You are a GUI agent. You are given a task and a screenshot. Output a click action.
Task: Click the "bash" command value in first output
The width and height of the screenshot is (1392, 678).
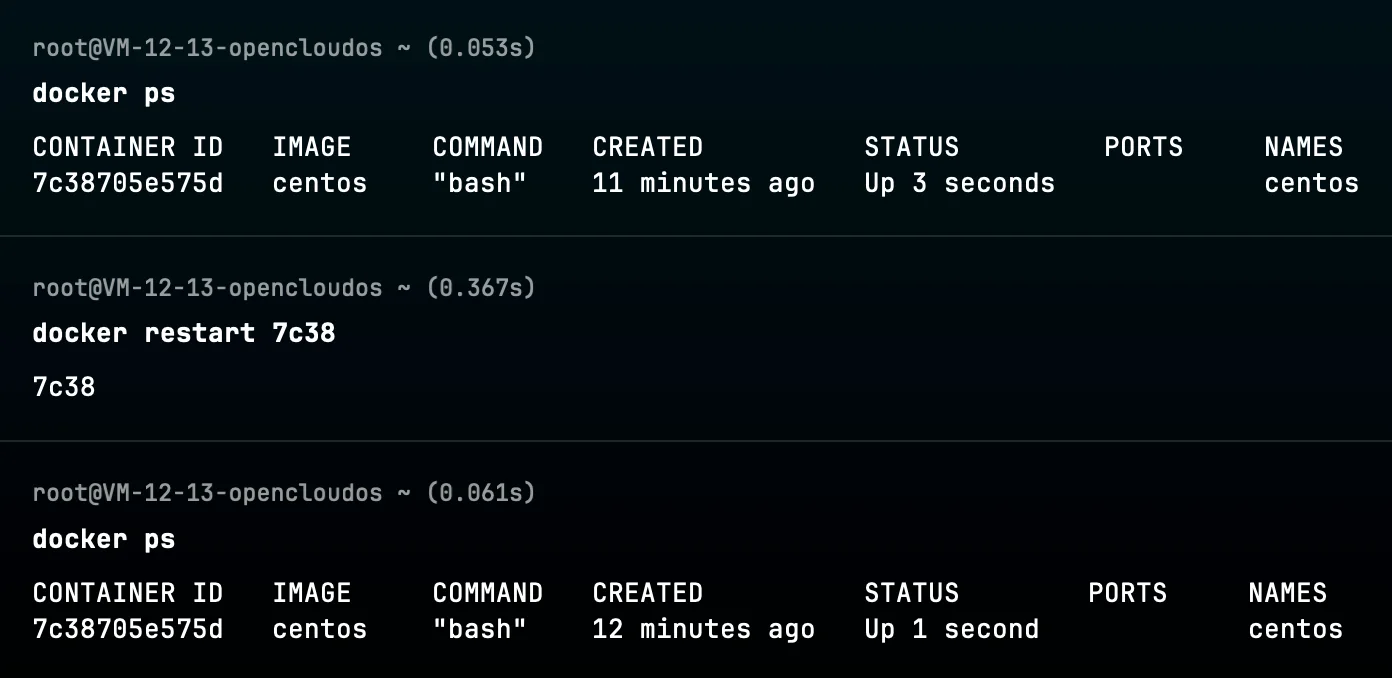pyautogui.click(x=480, y=184)
